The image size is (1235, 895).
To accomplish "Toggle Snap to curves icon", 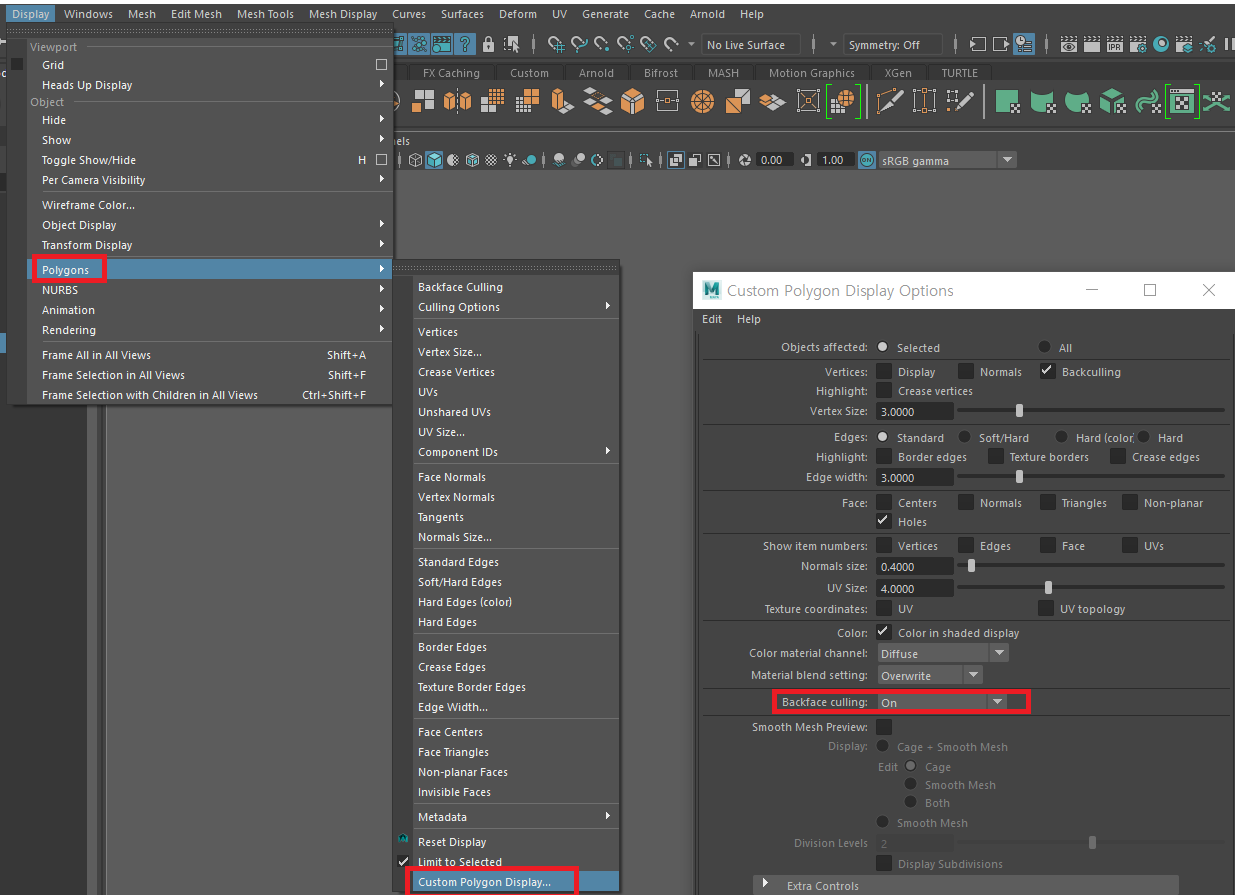I will [580, 45].
